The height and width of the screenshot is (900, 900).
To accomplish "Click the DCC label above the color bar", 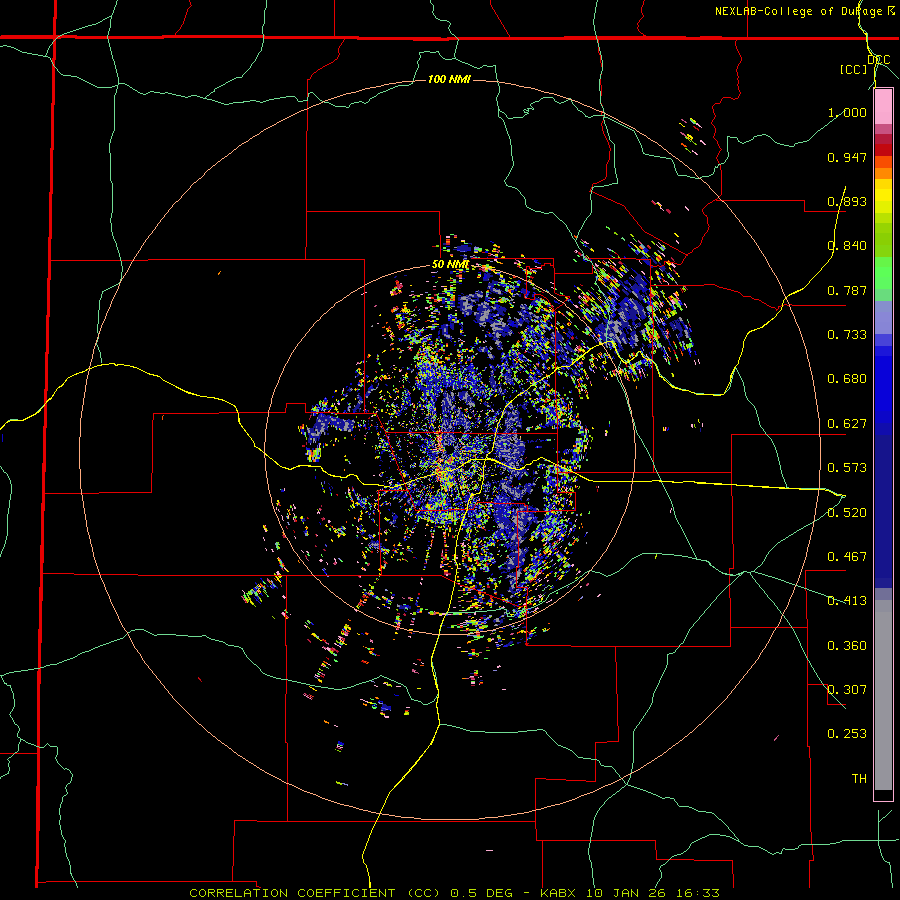I will [x=879, y=60].
